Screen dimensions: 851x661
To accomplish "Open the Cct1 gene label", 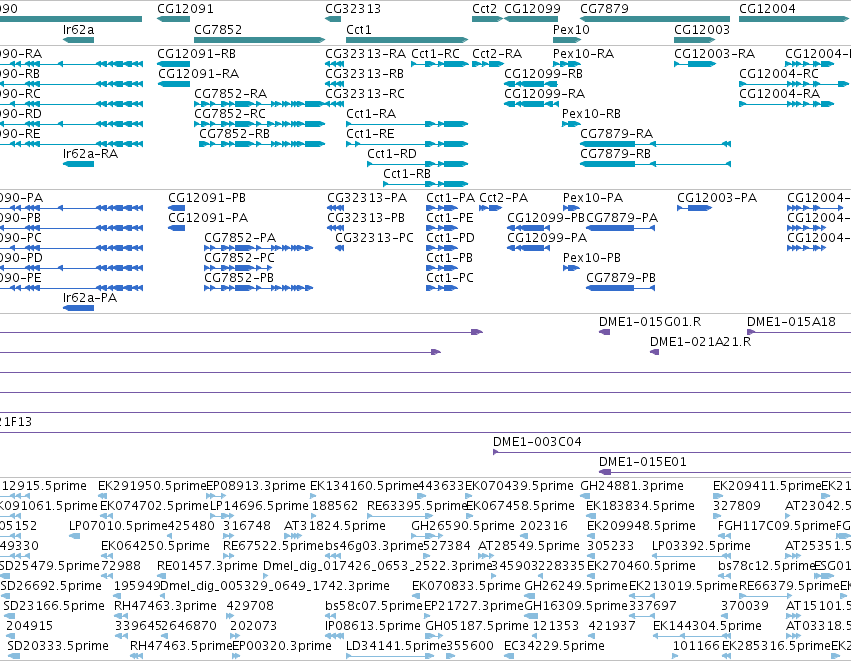I will coord(359,29).
